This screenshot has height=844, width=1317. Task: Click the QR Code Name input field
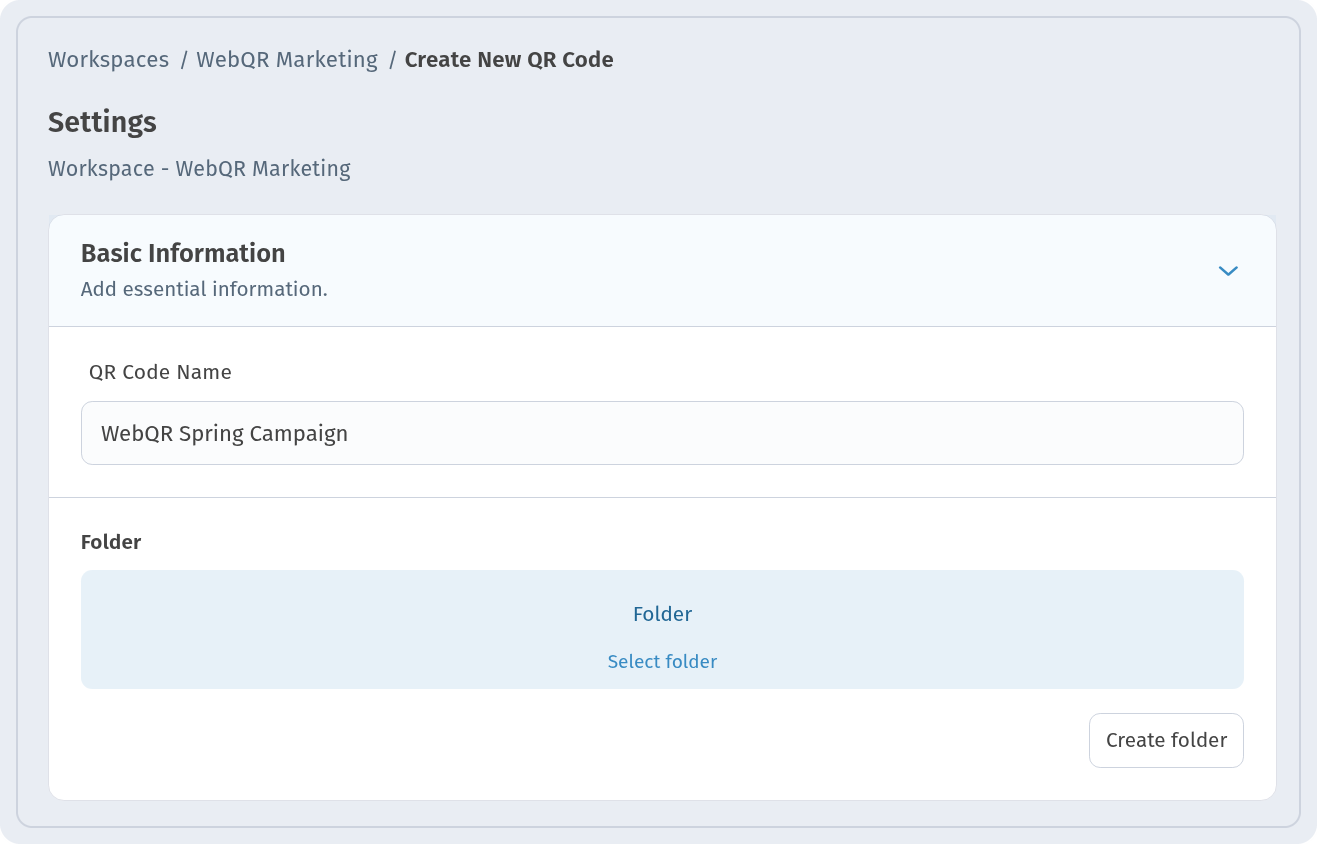(x=662, y=433)
